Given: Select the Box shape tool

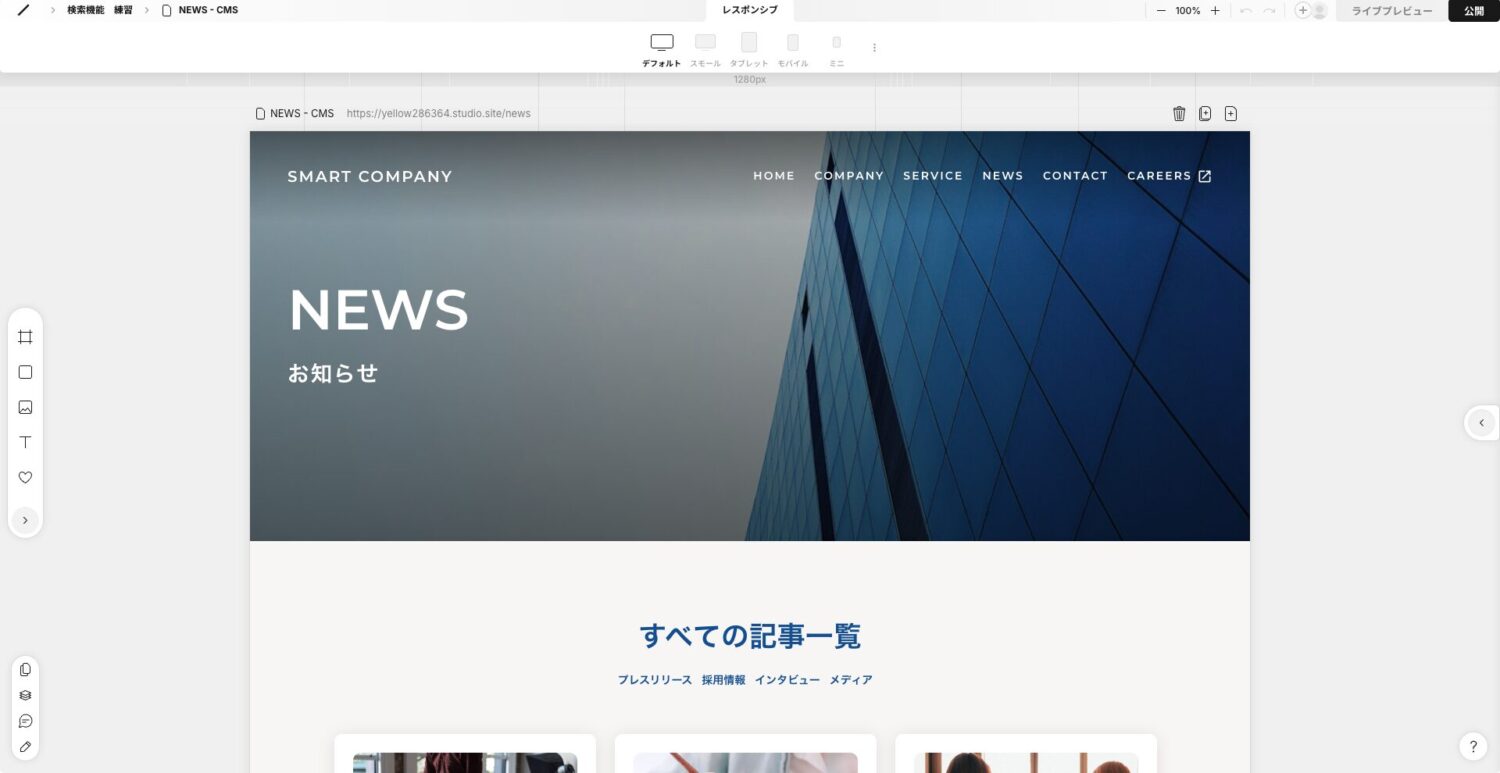Looking at the screenshot, I should (x=25, y=372).
